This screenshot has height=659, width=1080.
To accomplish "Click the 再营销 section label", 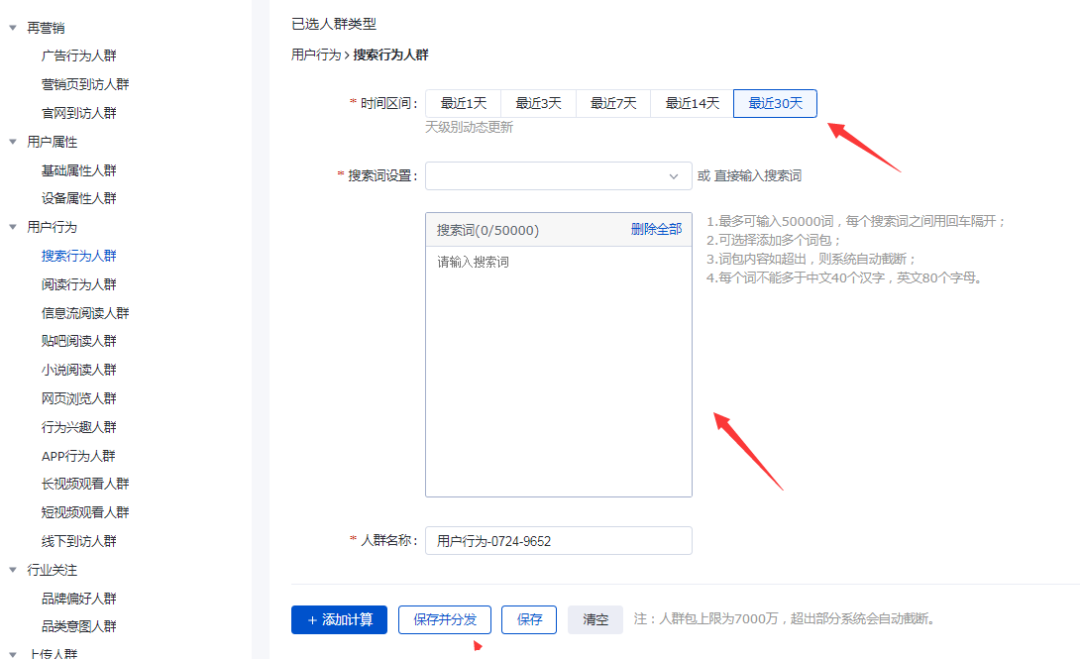I will pos(45,28).
